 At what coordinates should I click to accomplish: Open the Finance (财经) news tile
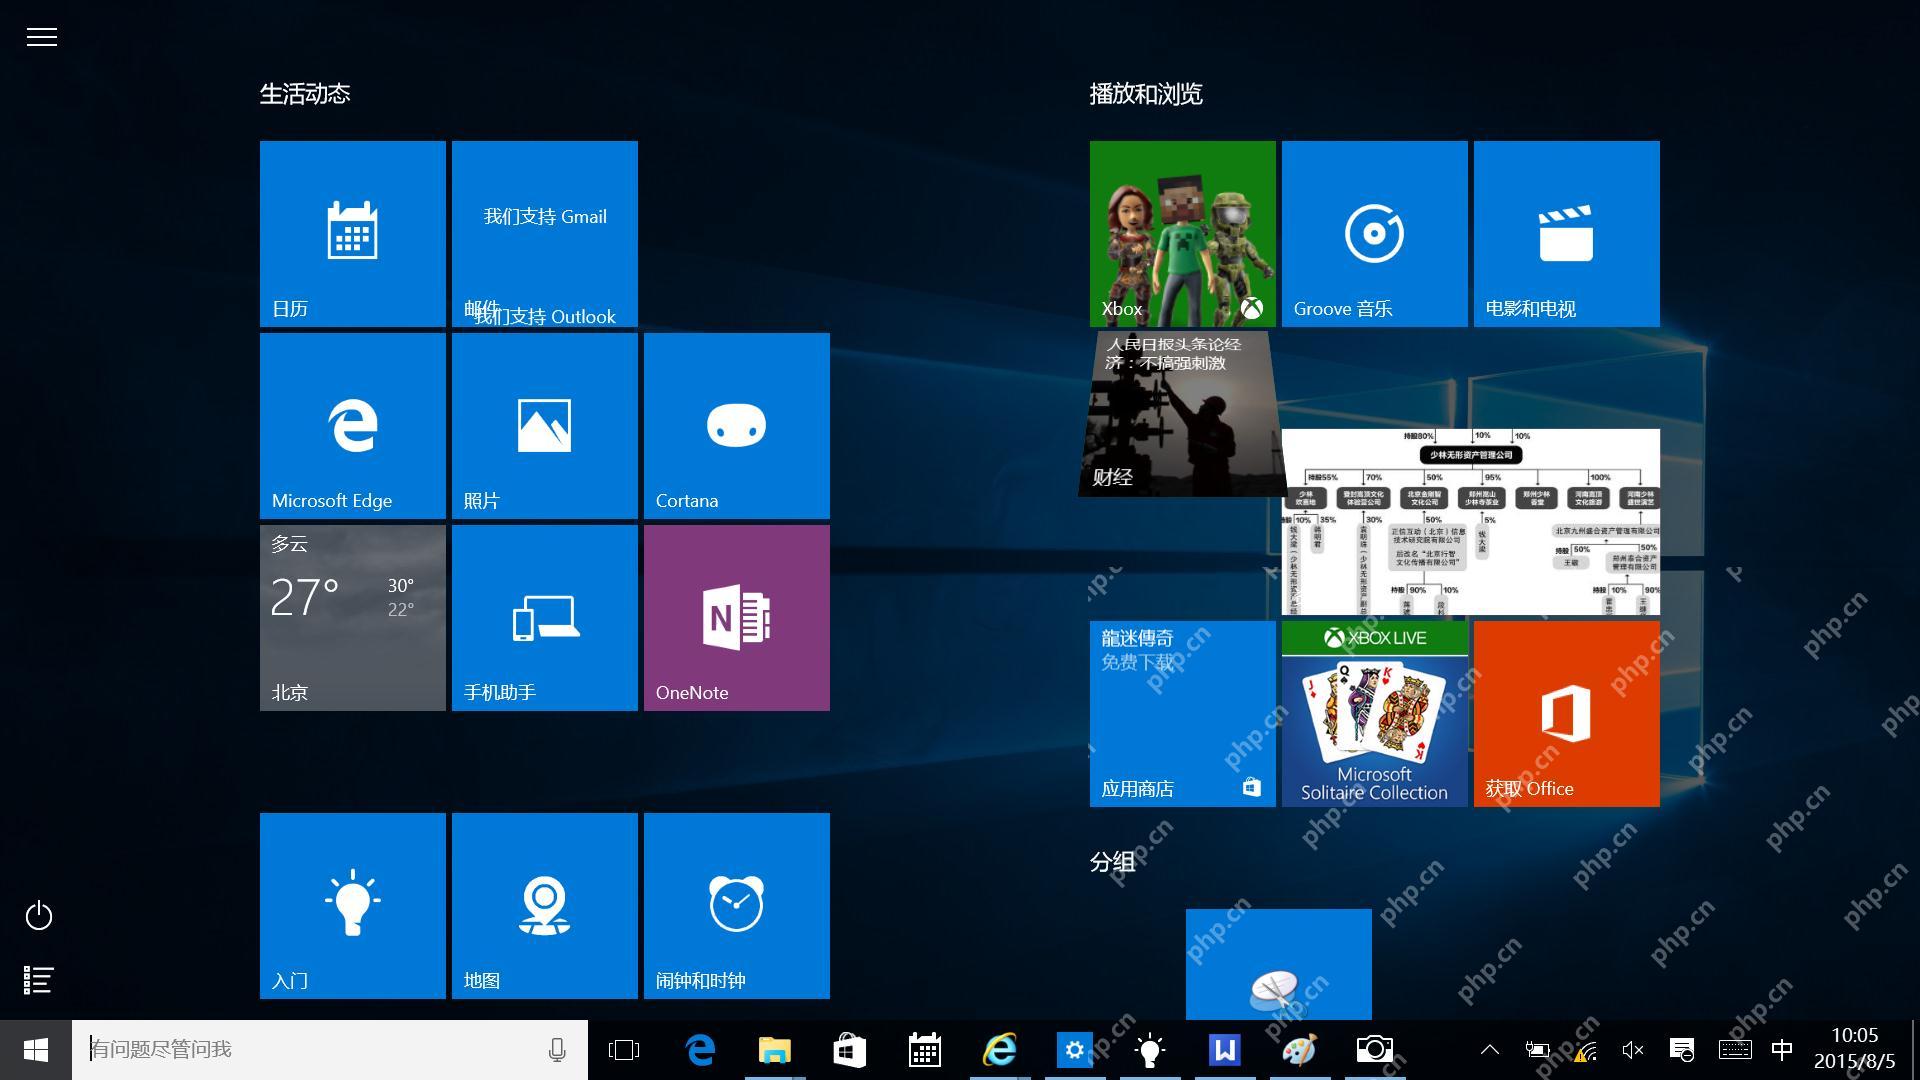[x=1182, y=414]
